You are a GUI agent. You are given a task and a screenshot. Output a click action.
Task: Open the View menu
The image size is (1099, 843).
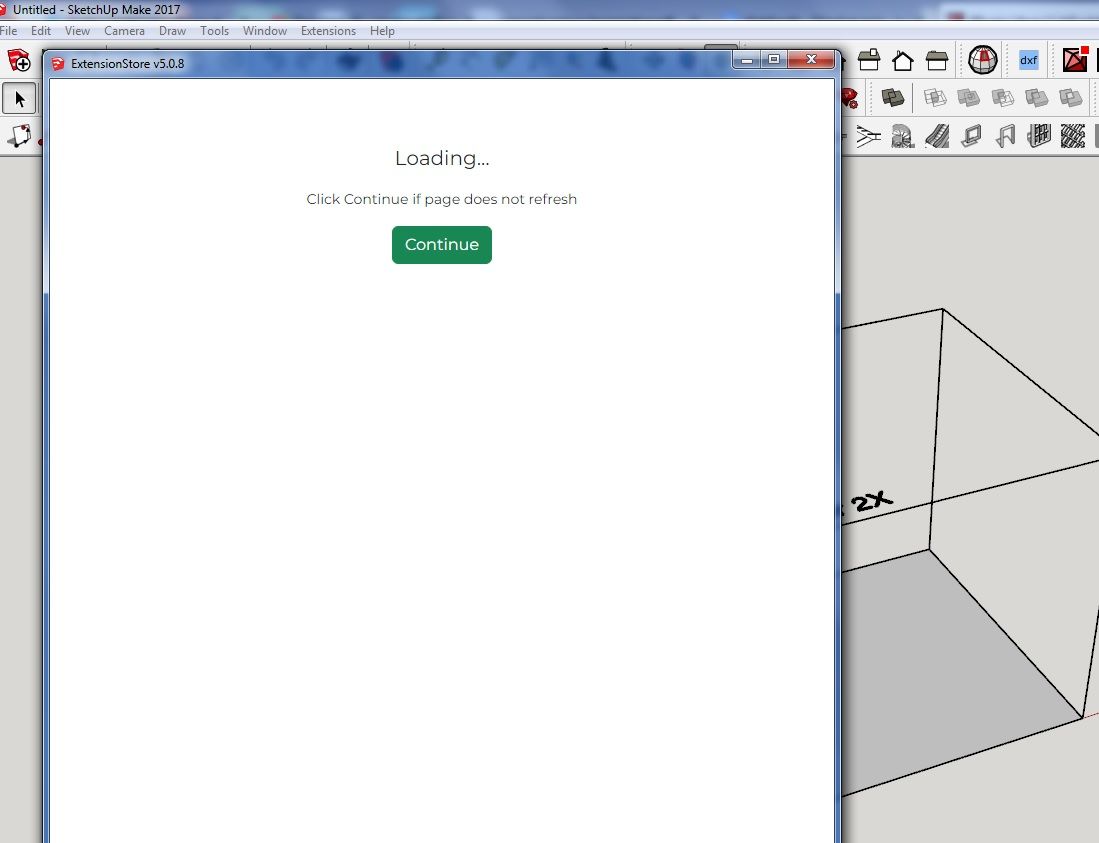pyautogui.click(x=77, y=31)
